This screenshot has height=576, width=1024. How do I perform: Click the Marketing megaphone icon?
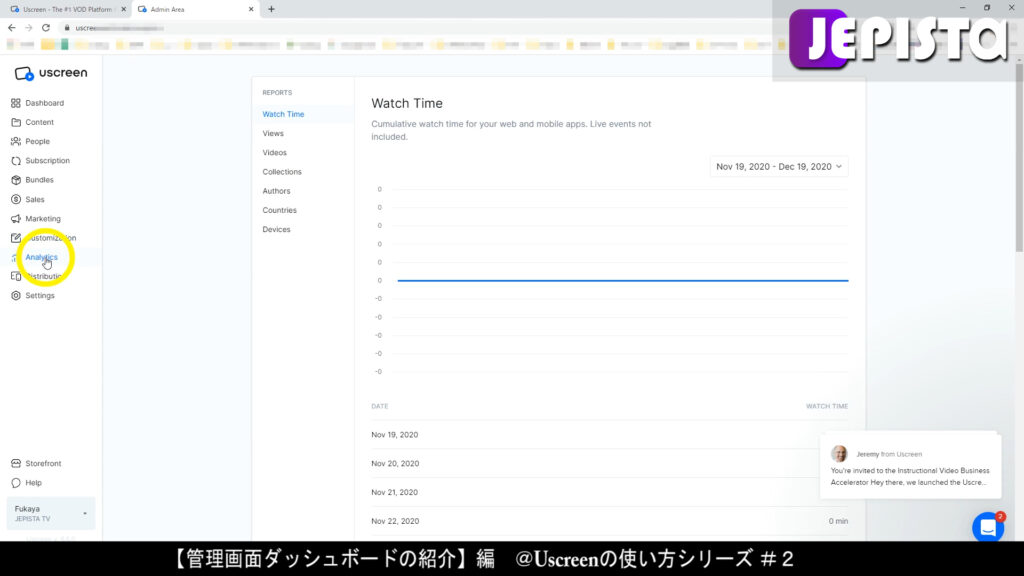pos(16,219)
